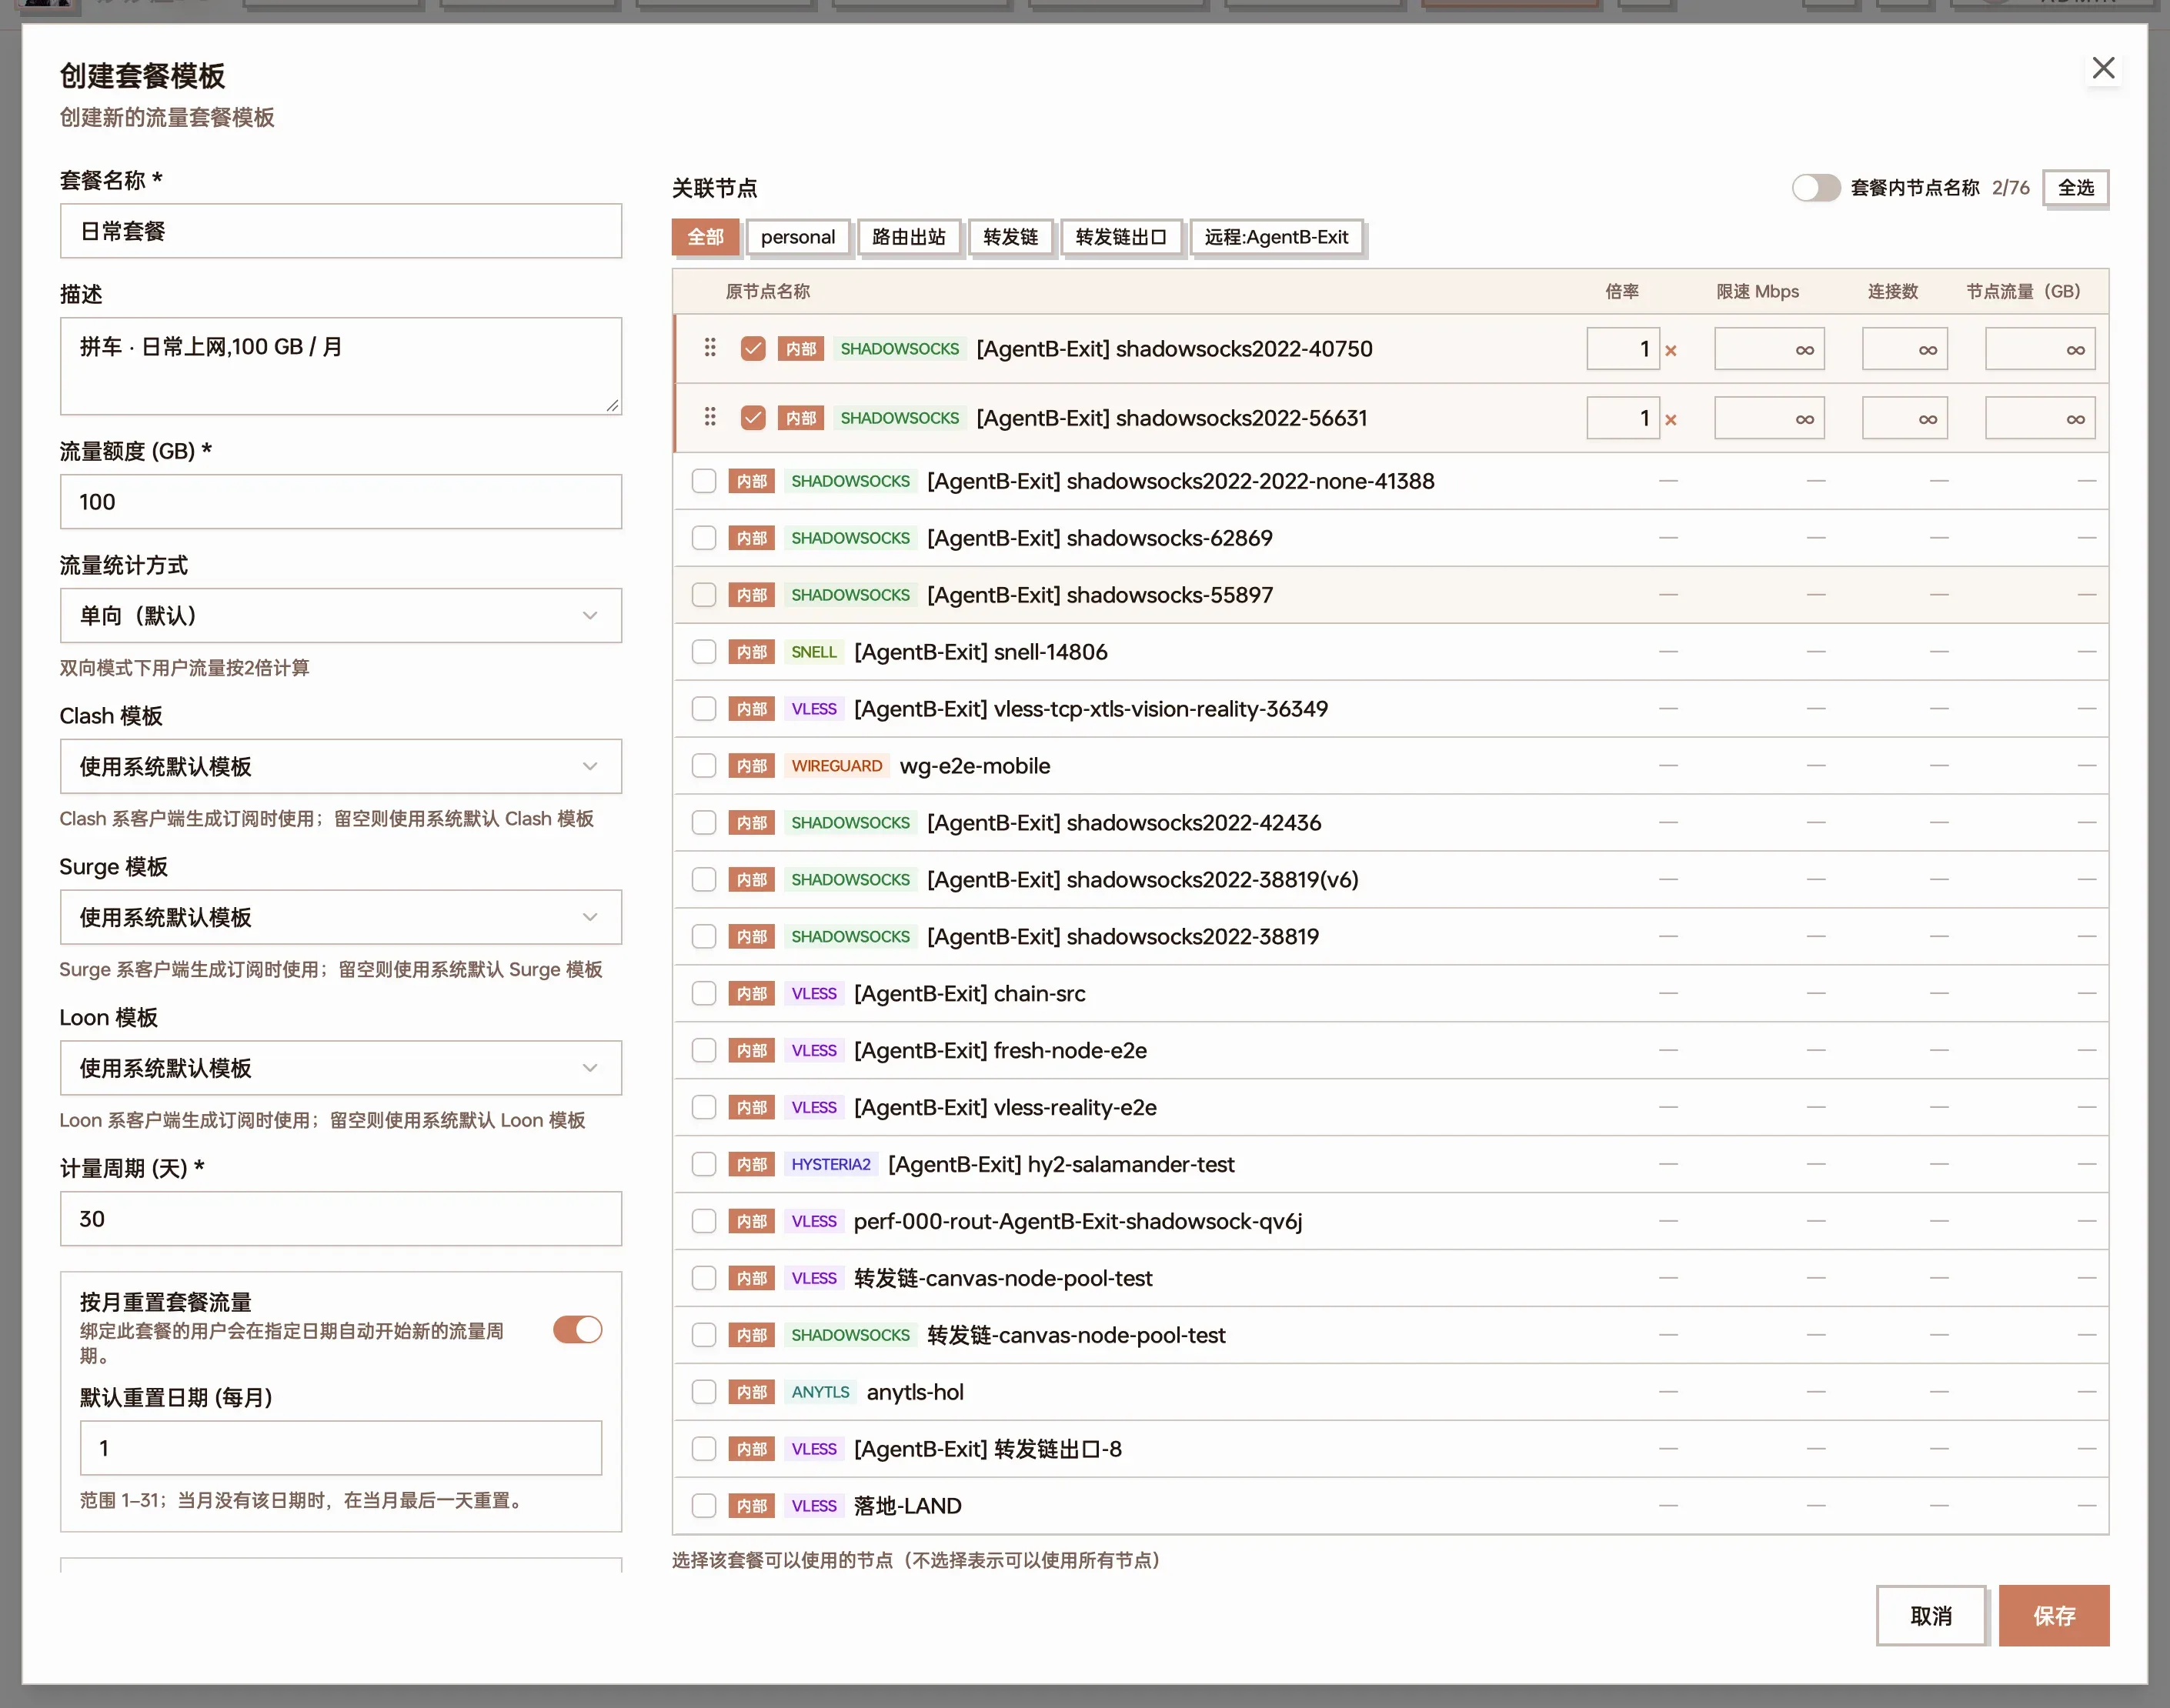Viewport: 2170px width, 1708px height.
Task: Click the perf-000-rout-AgentB-Exit-shadowsock-qv6j node name
Action: point(1078,1221)
